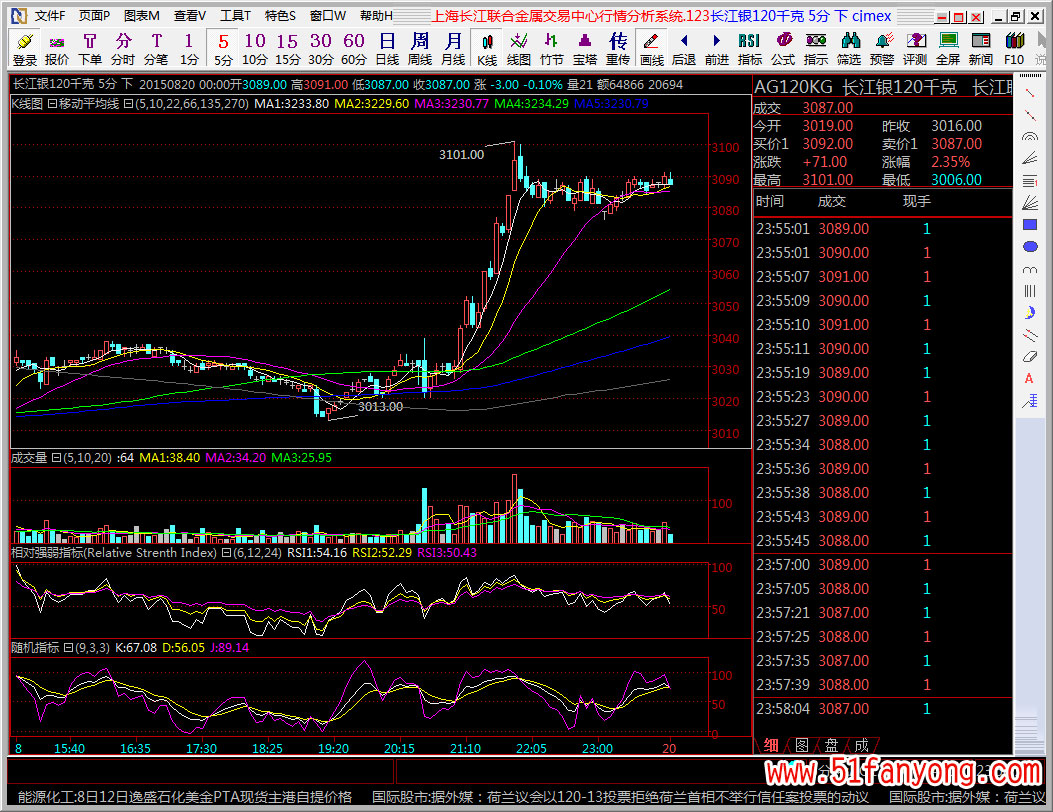Open the 页面P menu
Image resolution: width=1053 pixels, height=812 pixels.
pos(94,15)
